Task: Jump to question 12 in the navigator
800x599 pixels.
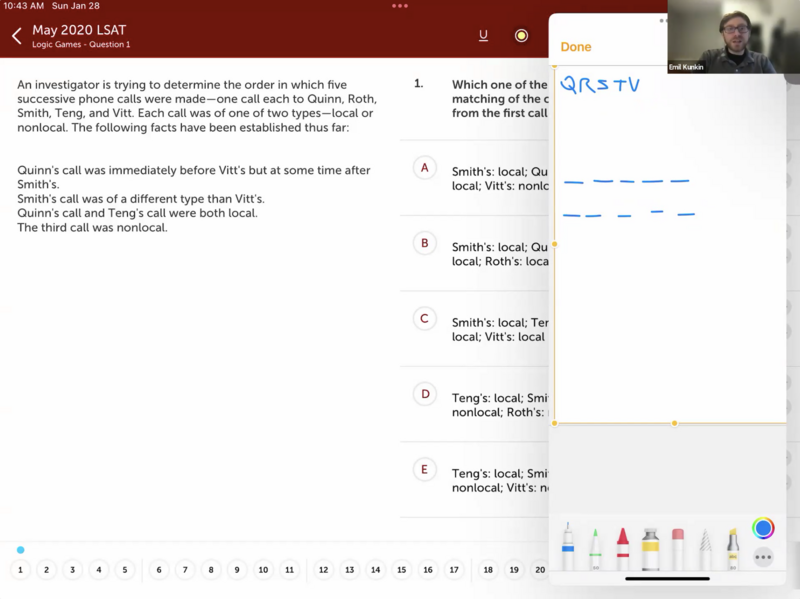Action: coord(323,570)
